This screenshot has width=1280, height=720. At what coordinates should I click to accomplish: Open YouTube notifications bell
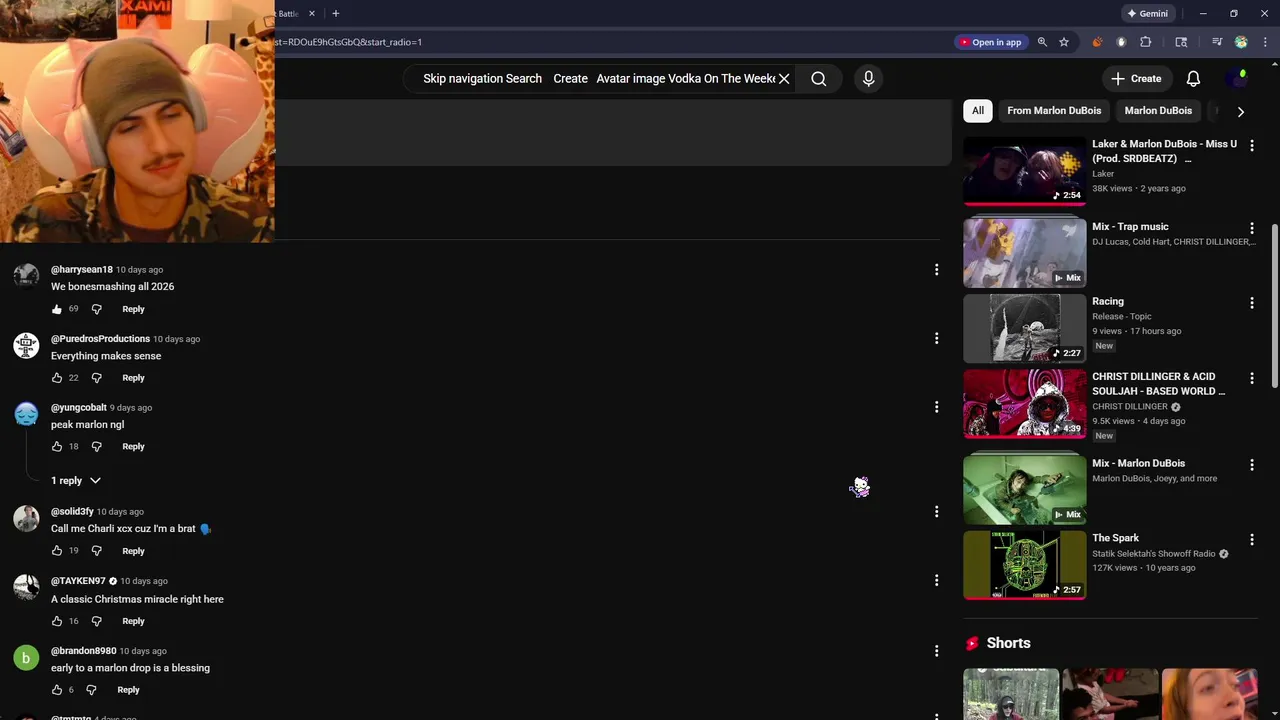pyautogui.click(x=1193, y=79)
